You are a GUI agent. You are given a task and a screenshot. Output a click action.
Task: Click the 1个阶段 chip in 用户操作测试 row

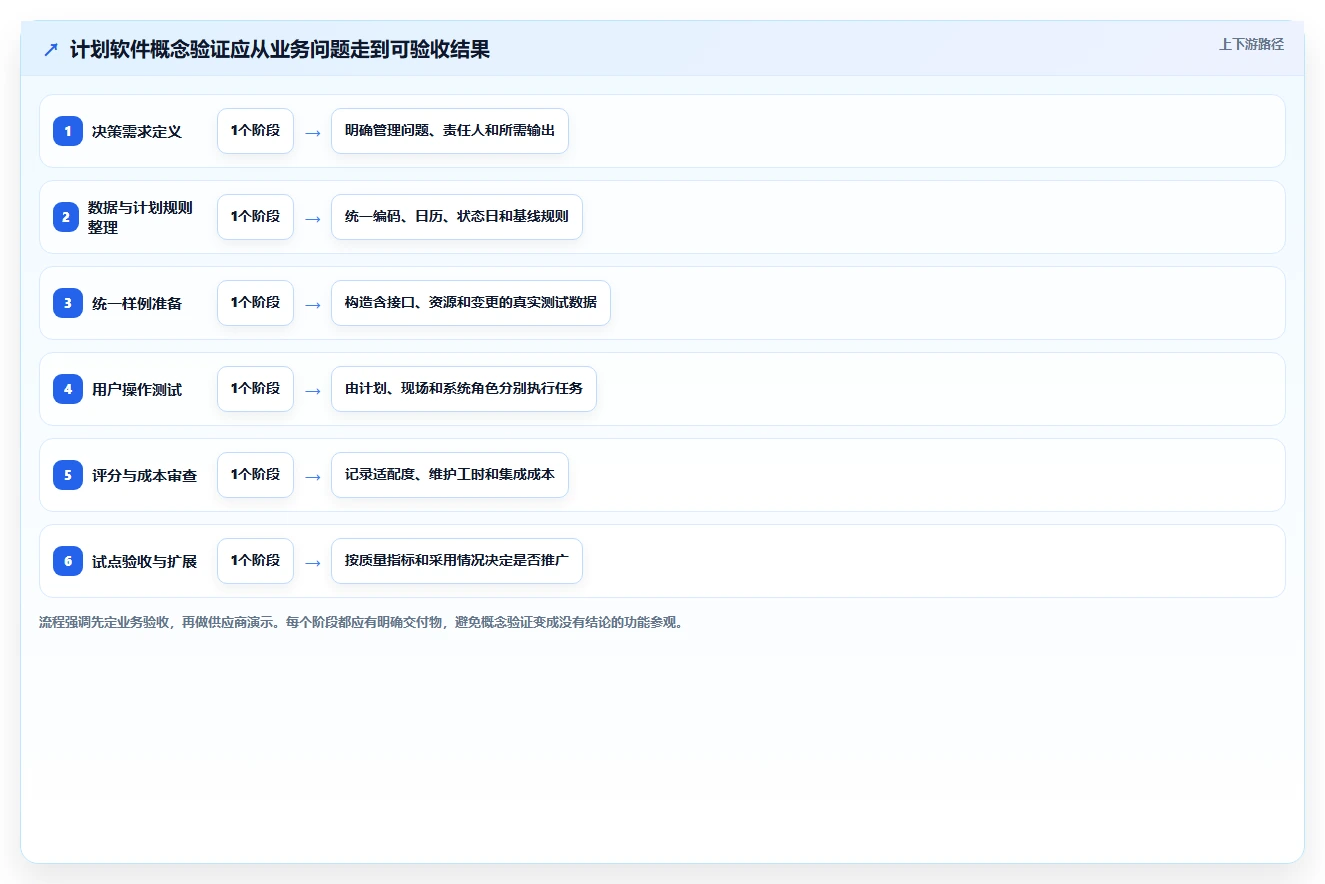(255, 389)
